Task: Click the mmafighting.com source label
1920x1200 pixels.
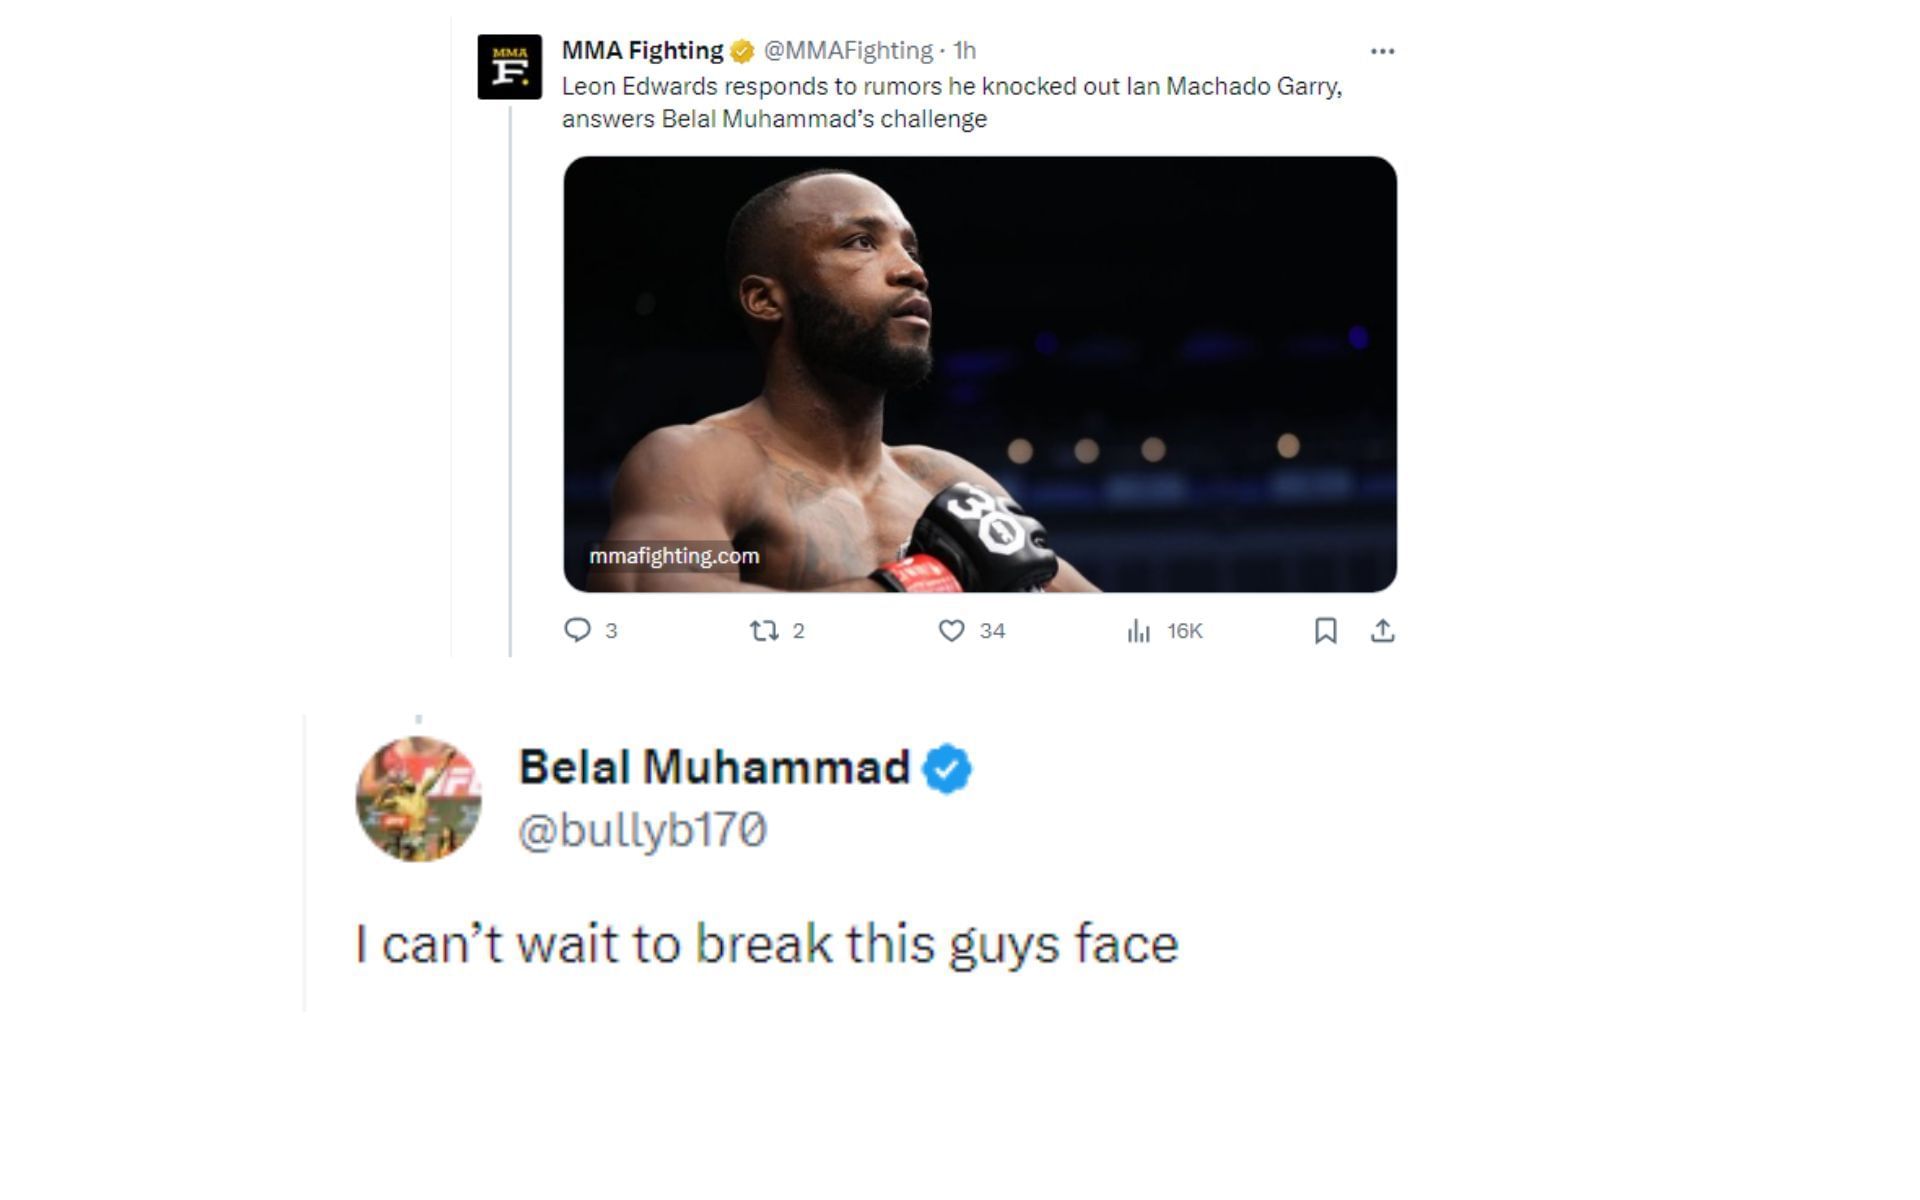Action: [674, 556]
